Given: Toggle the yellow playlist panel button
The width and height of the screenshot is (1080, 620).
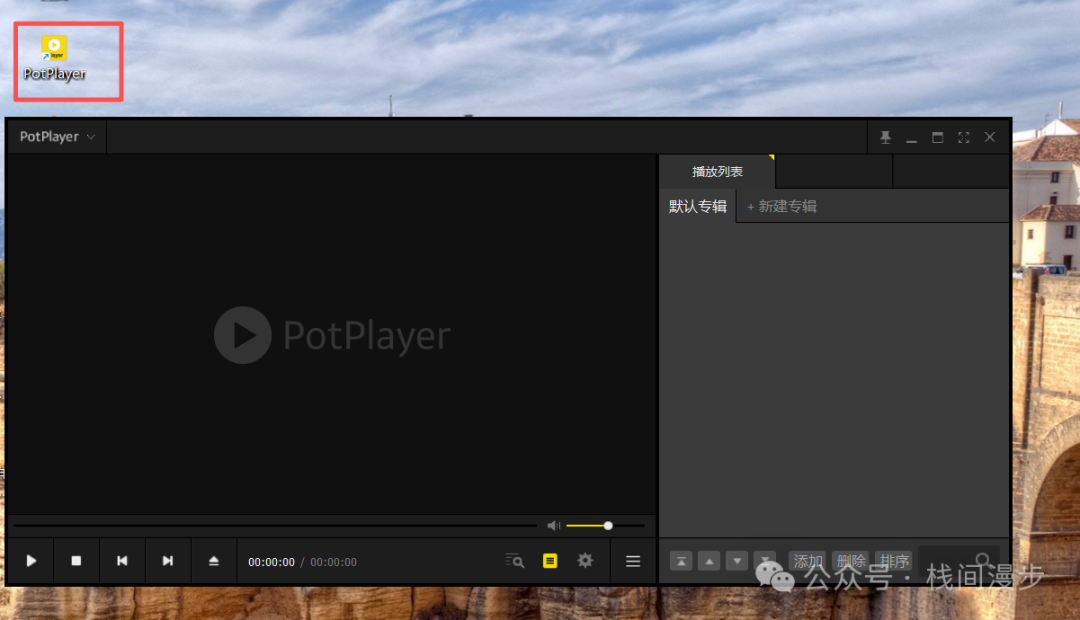Looking at the screenshot, I should pyautogui.click(x=550, y=561).
